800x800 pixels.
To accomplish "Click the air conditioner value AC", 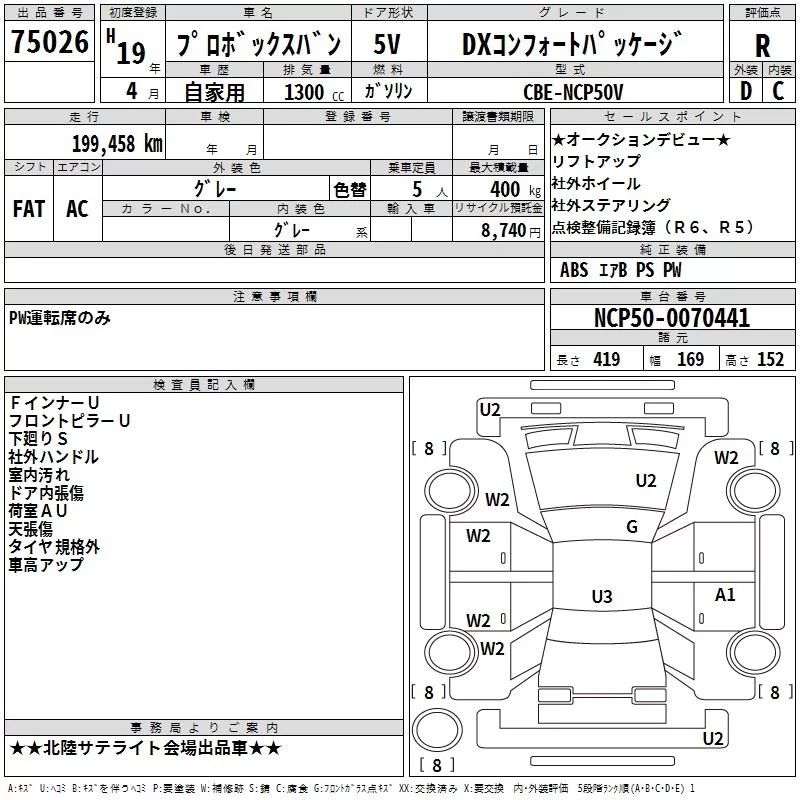I will click(78, 209).
